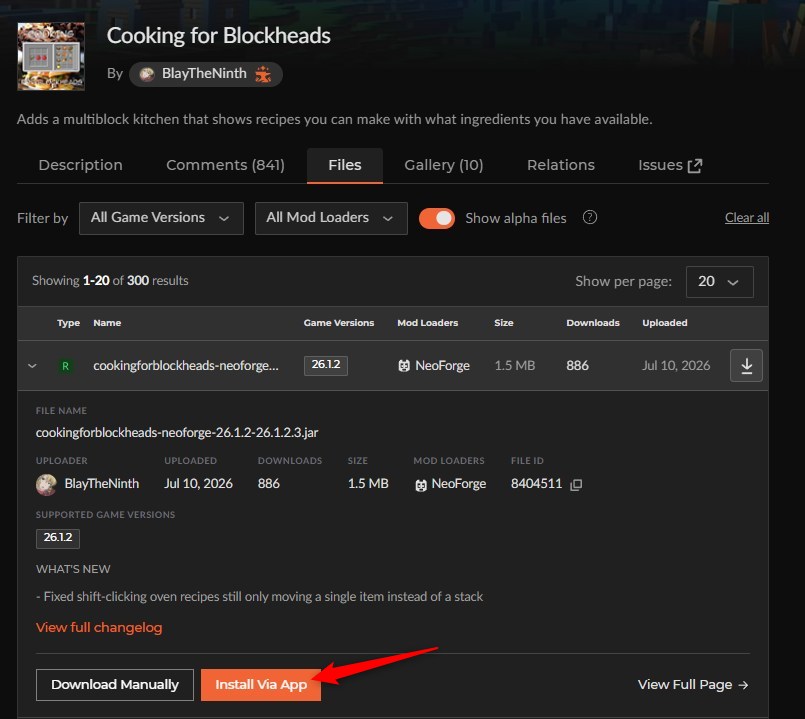Click the Clear all filters link
This screenshot has height=719, width=805.
coord(746,218)
